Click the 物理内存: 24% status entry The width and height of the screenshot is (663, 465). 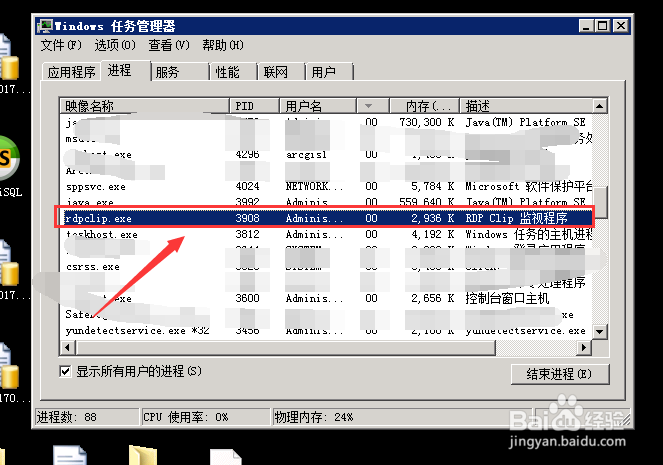[403, 417]
